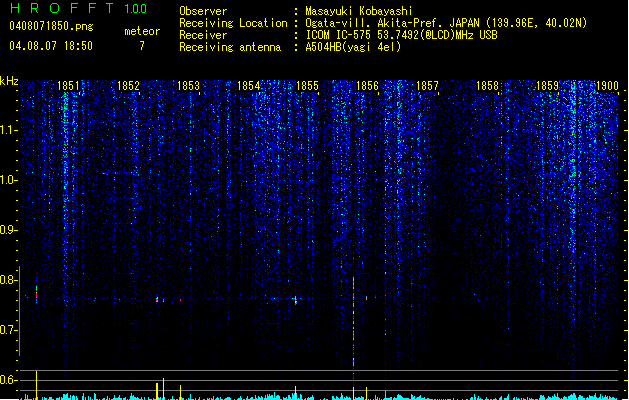Select the filename 0408071850.png

(x=51, y=26)
